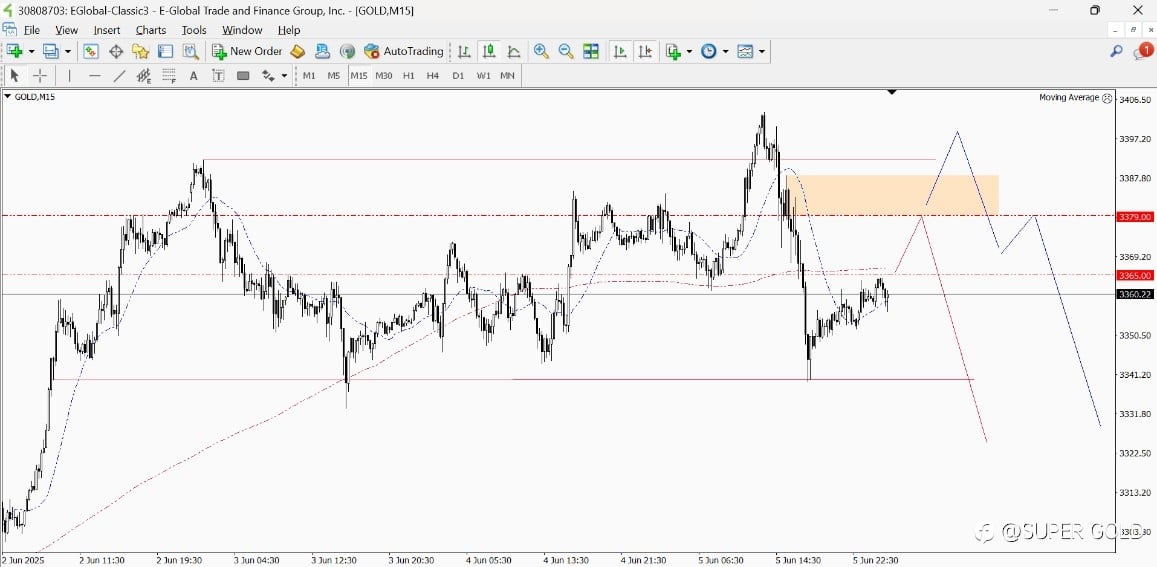Draw a horizontal line
This screenshot has width=1157, height=567.
click(x=94, y=75)
